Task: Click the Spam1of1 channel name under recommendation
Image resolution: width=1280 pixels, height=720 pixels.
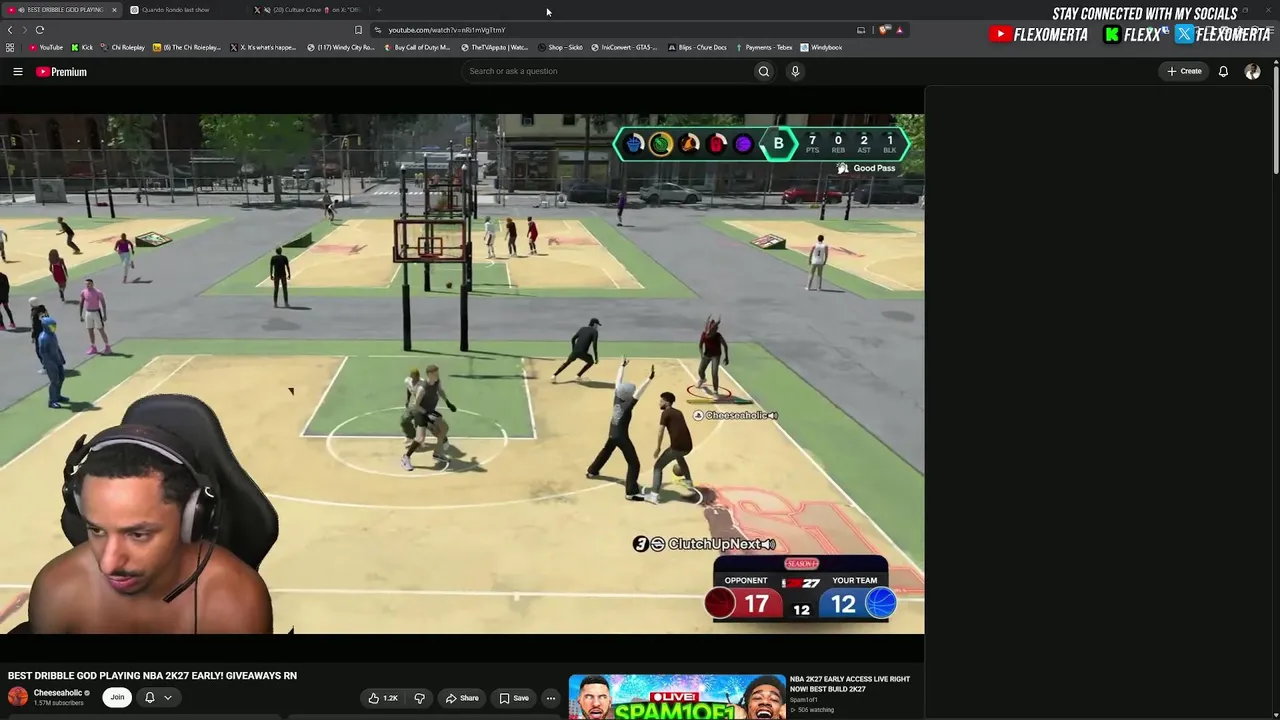Action: pyautogui.click(x=803, y=699)
